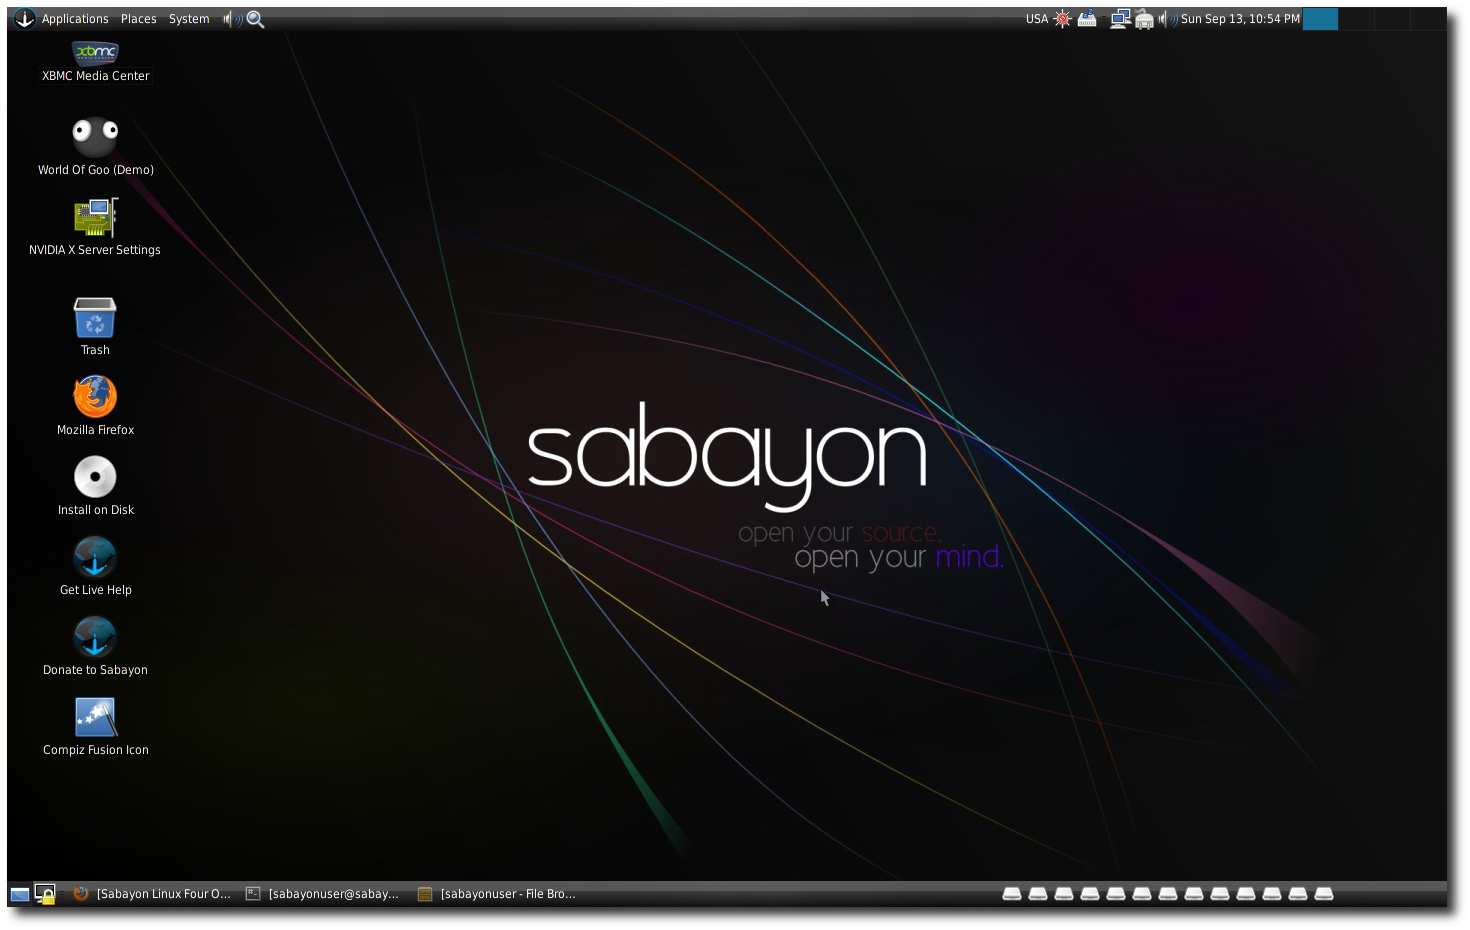This screenshot has height=930, width=1470.
Task: Click the terminal icon in the taskbar
Action: pos(253,894)
